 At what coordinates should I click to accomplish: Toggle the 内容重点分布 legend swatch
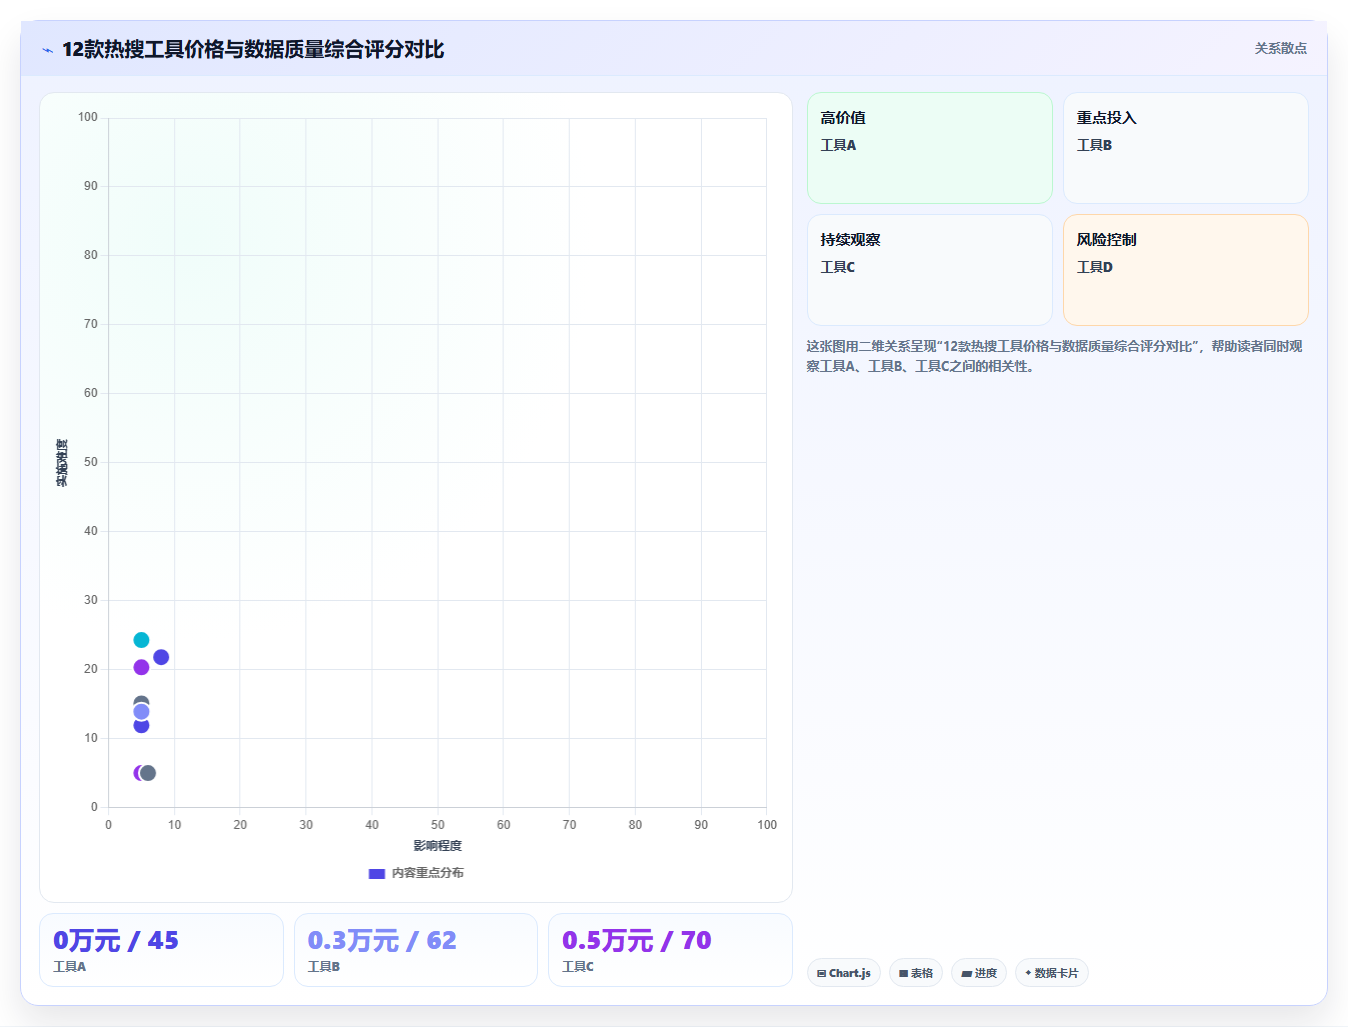[377, 874]
